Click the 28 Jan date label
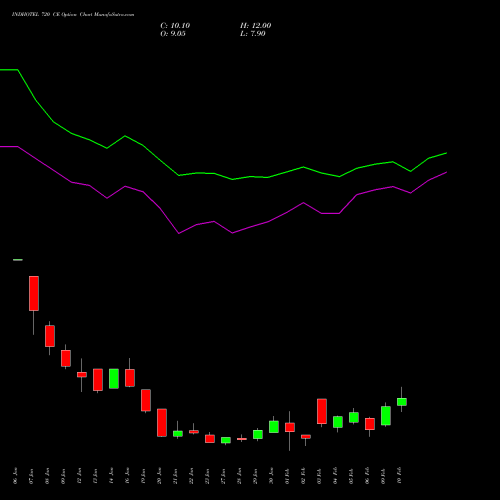 pyautogui.click(x=239, y=476)
